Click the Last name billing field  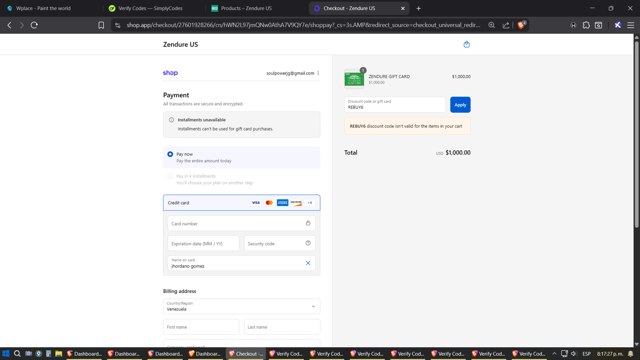tap(282, 327)
